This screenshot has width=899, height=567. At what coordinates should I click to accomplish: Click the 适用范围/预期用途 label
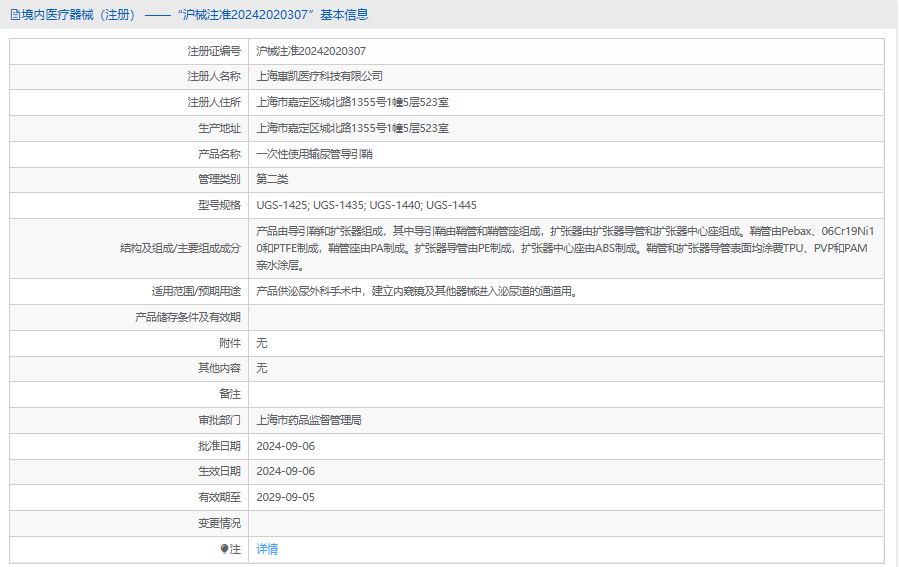click(196, 291)
